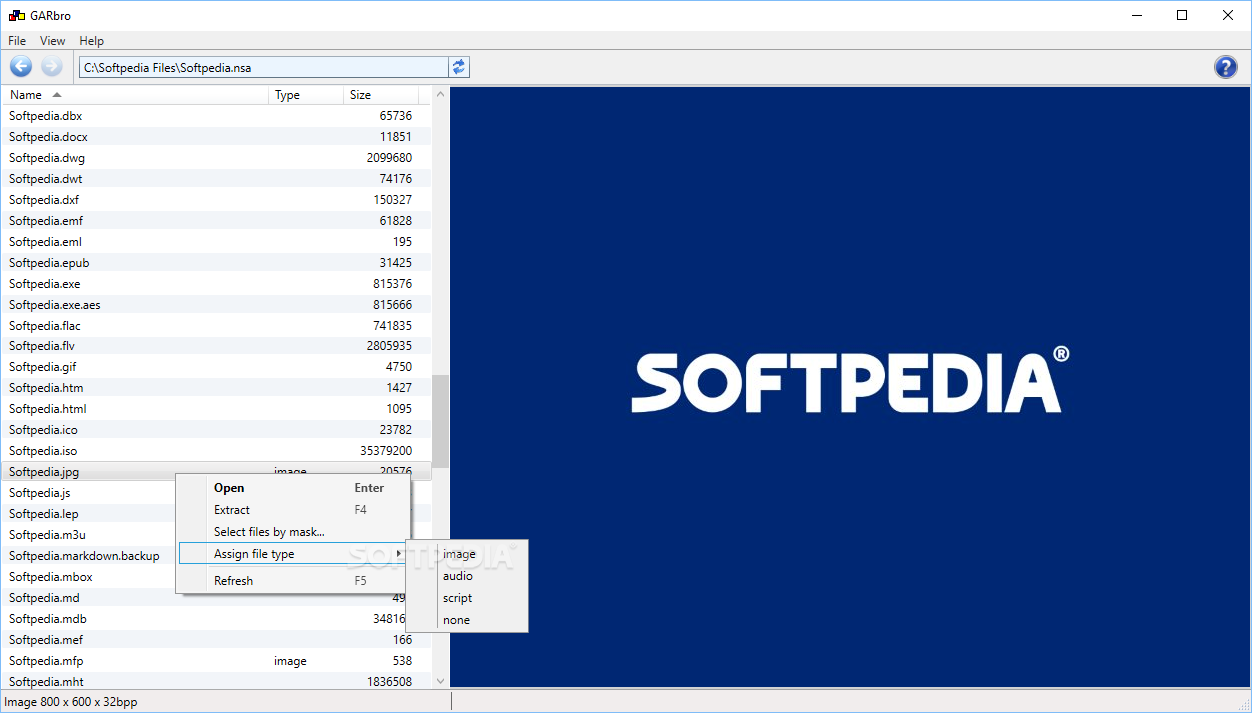Select the Softpedia.dxf entry

coord(217,200)
